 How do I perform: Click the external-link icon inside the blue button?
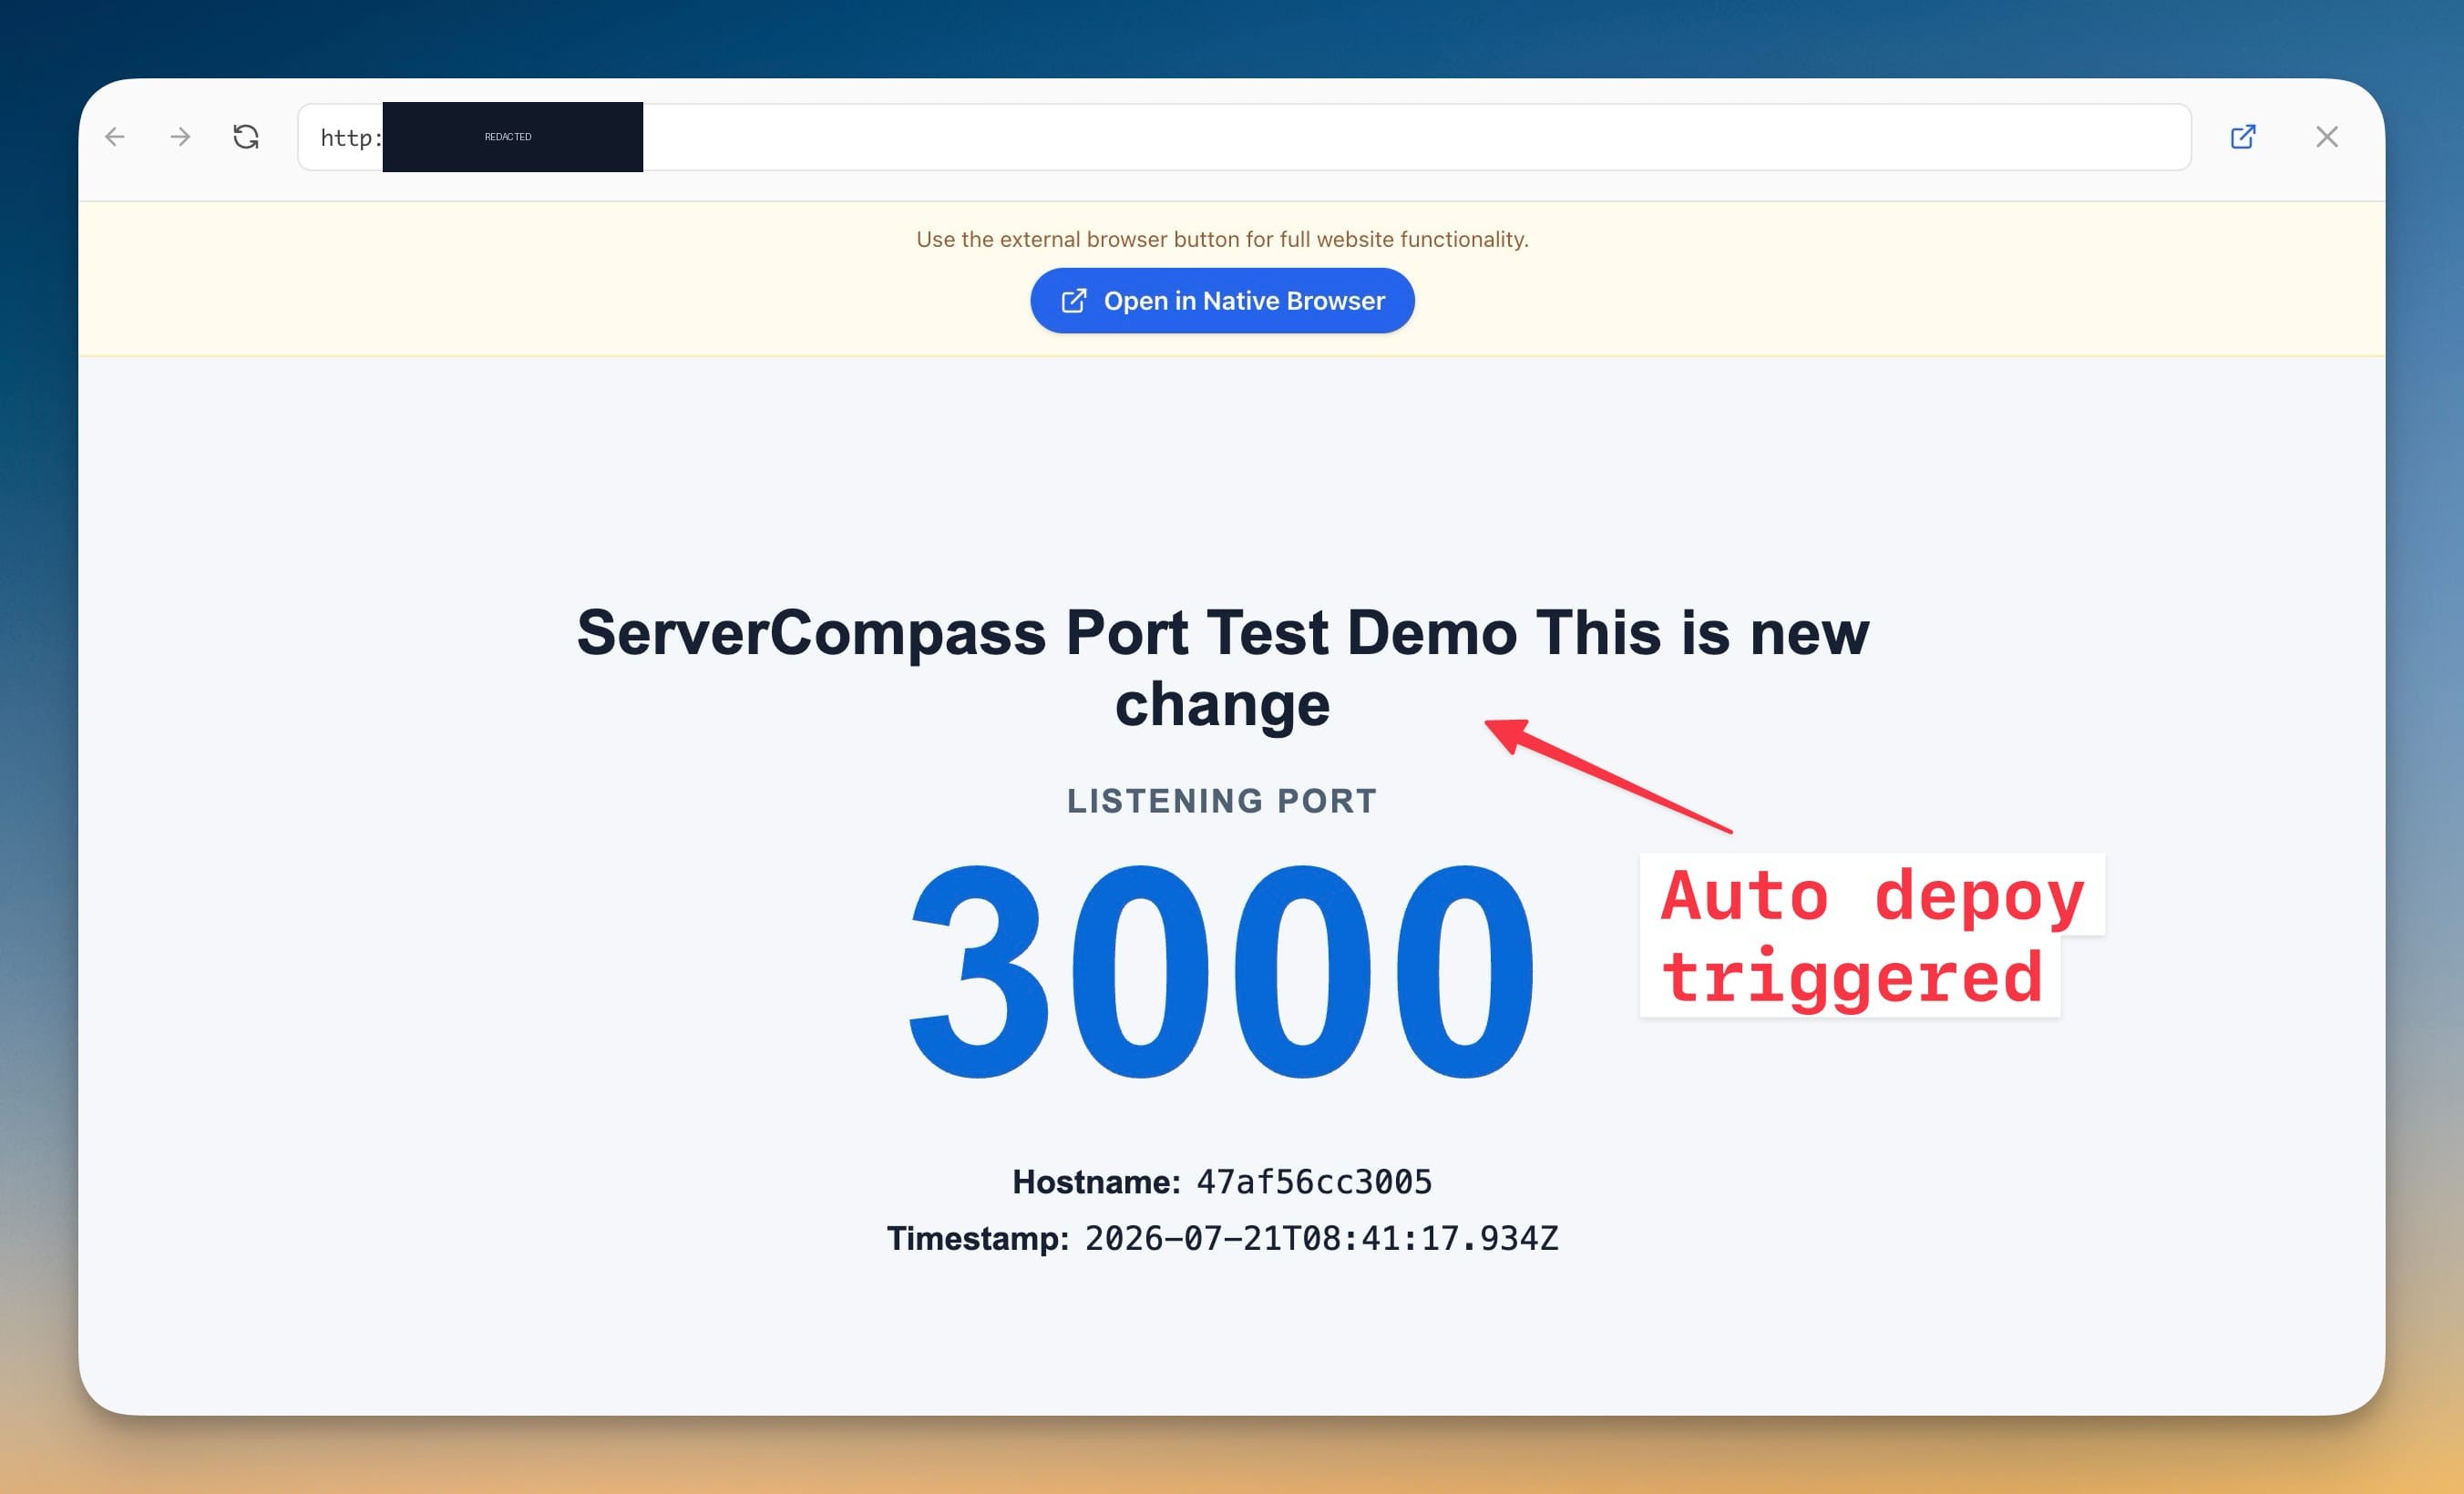[1073, 301]
